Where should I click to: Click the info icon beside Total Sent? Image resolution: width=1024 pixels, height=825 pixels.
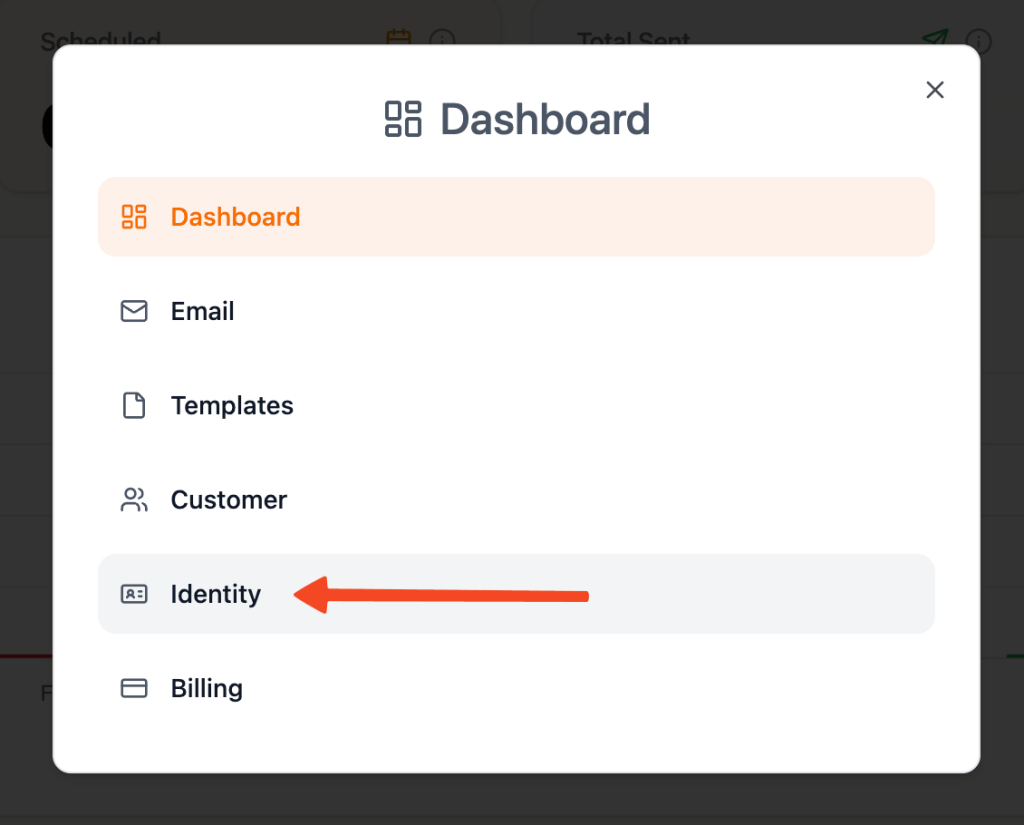pos(979,40)
